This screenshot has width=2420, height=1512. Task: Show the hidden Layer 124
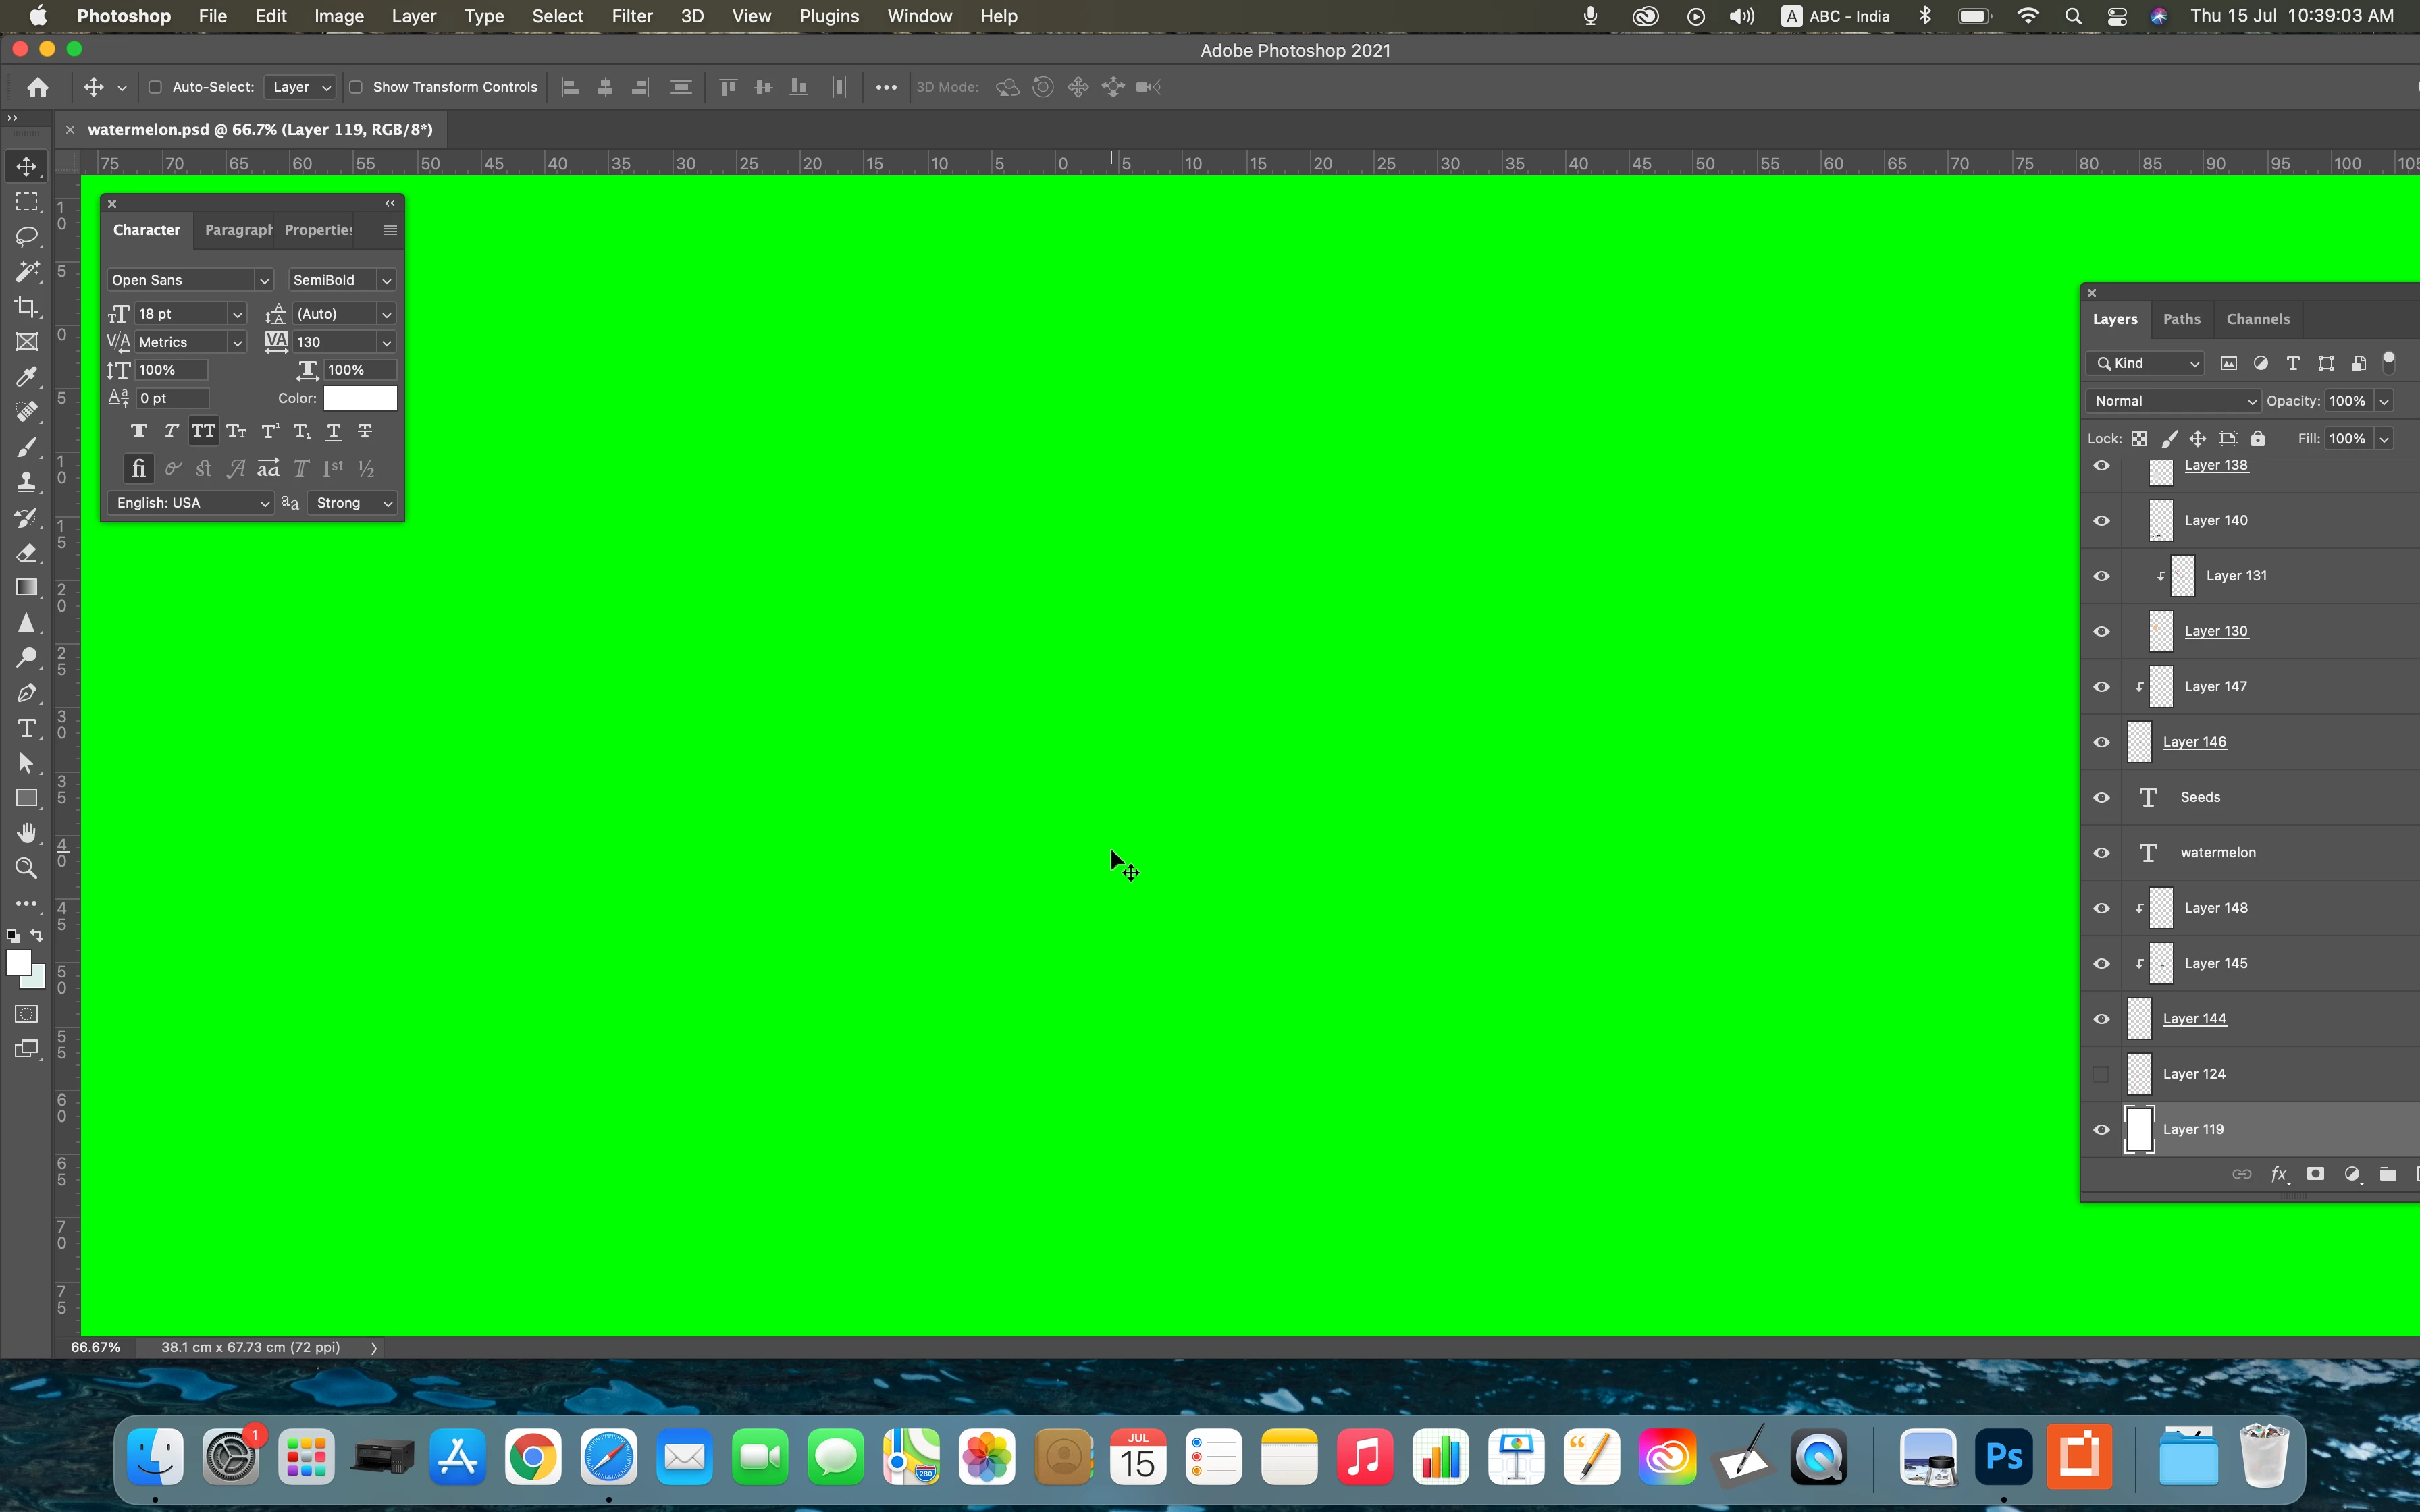click(x=2101, y=1074)
